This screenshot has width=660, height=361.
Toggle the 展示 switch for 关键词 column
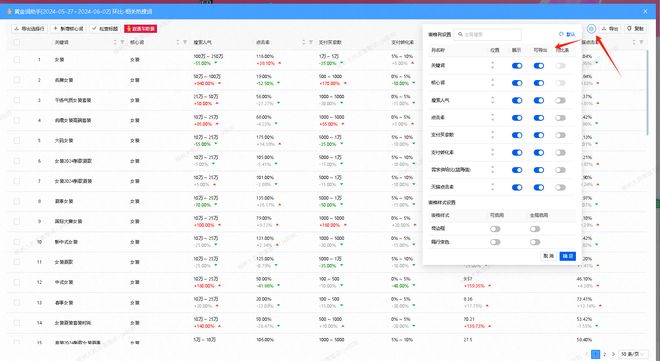tap(517, 66)
